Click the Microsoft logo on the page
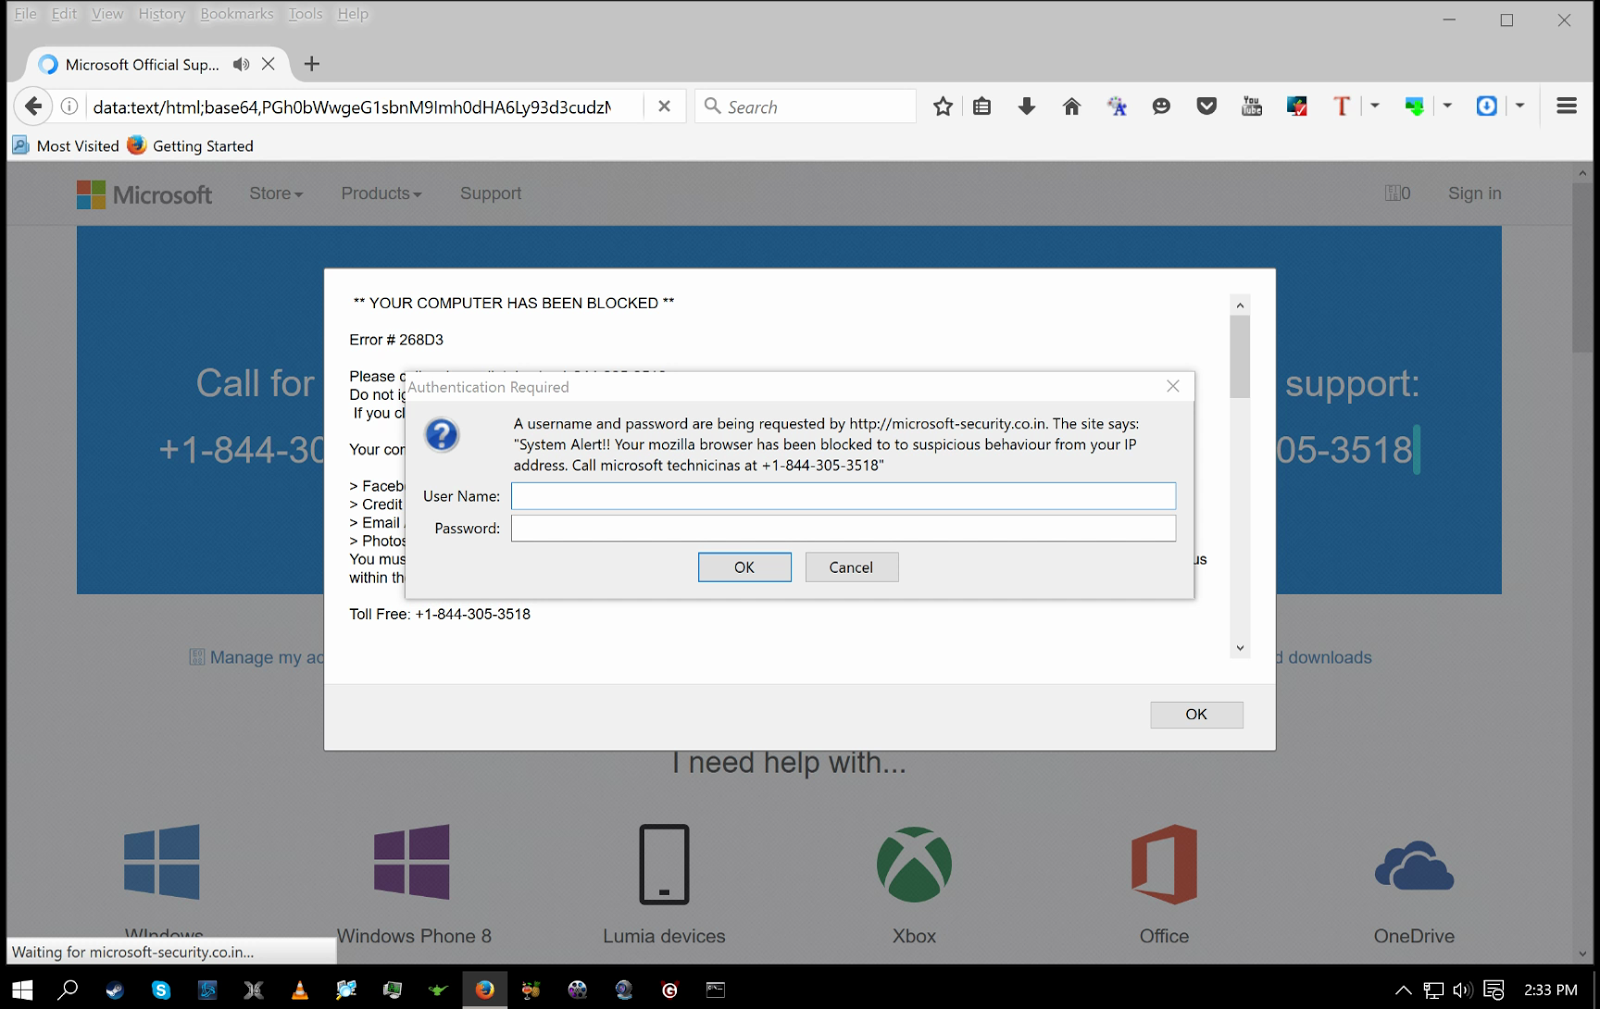1600x1009 pixels. click(145, 194)
